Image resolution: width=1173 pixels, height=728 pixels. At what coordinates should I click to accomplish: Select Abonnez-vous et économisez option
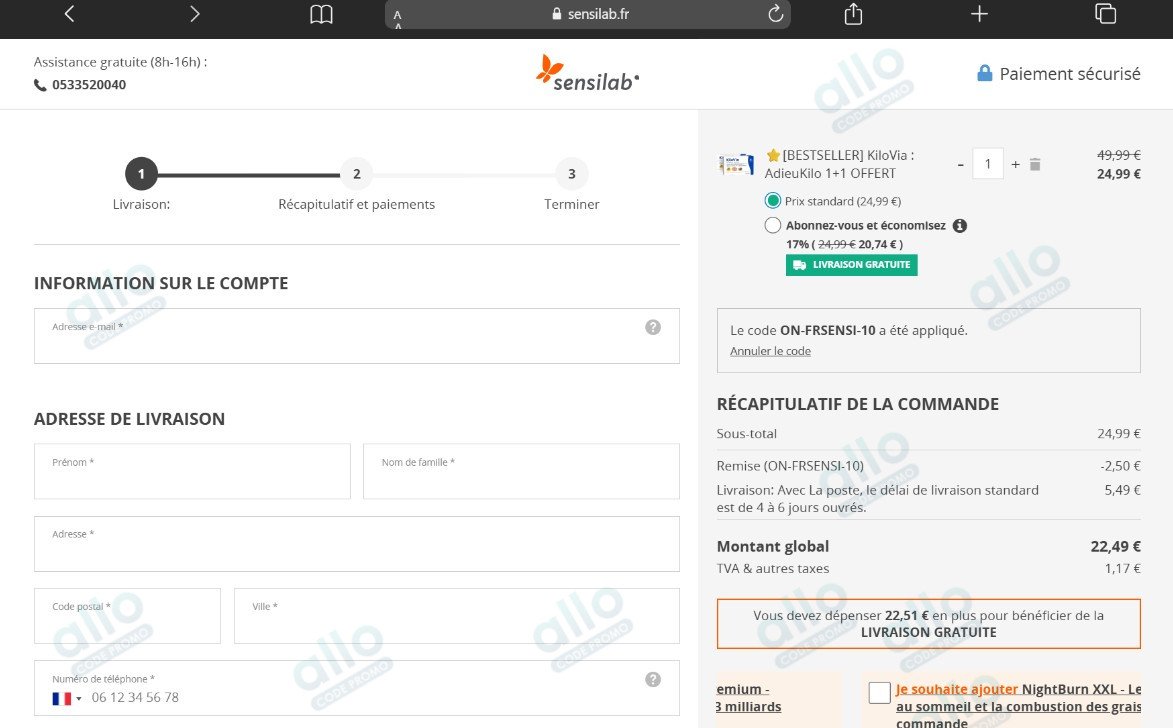click(773, 225)
